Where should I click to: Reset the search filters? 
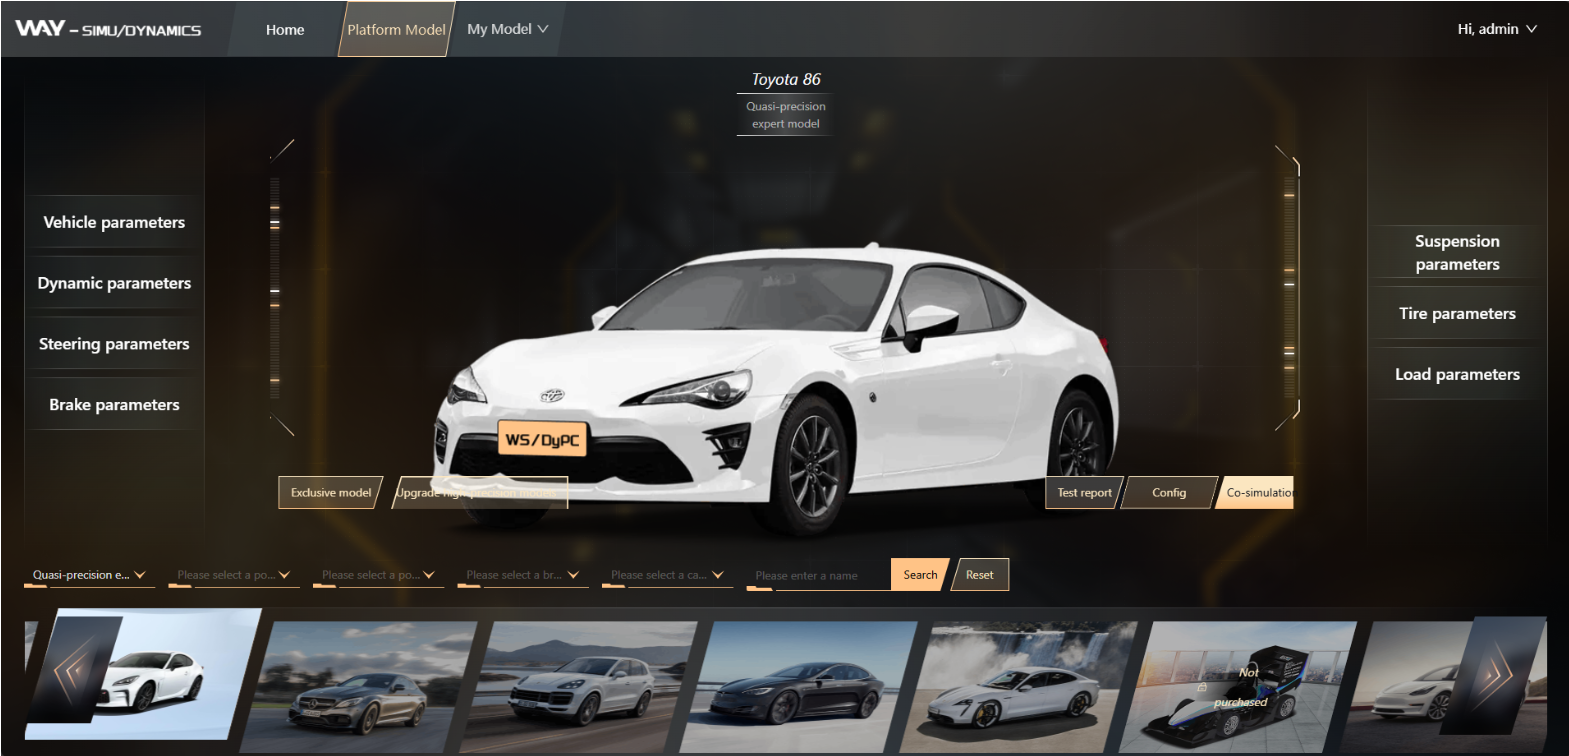point(980,575)
